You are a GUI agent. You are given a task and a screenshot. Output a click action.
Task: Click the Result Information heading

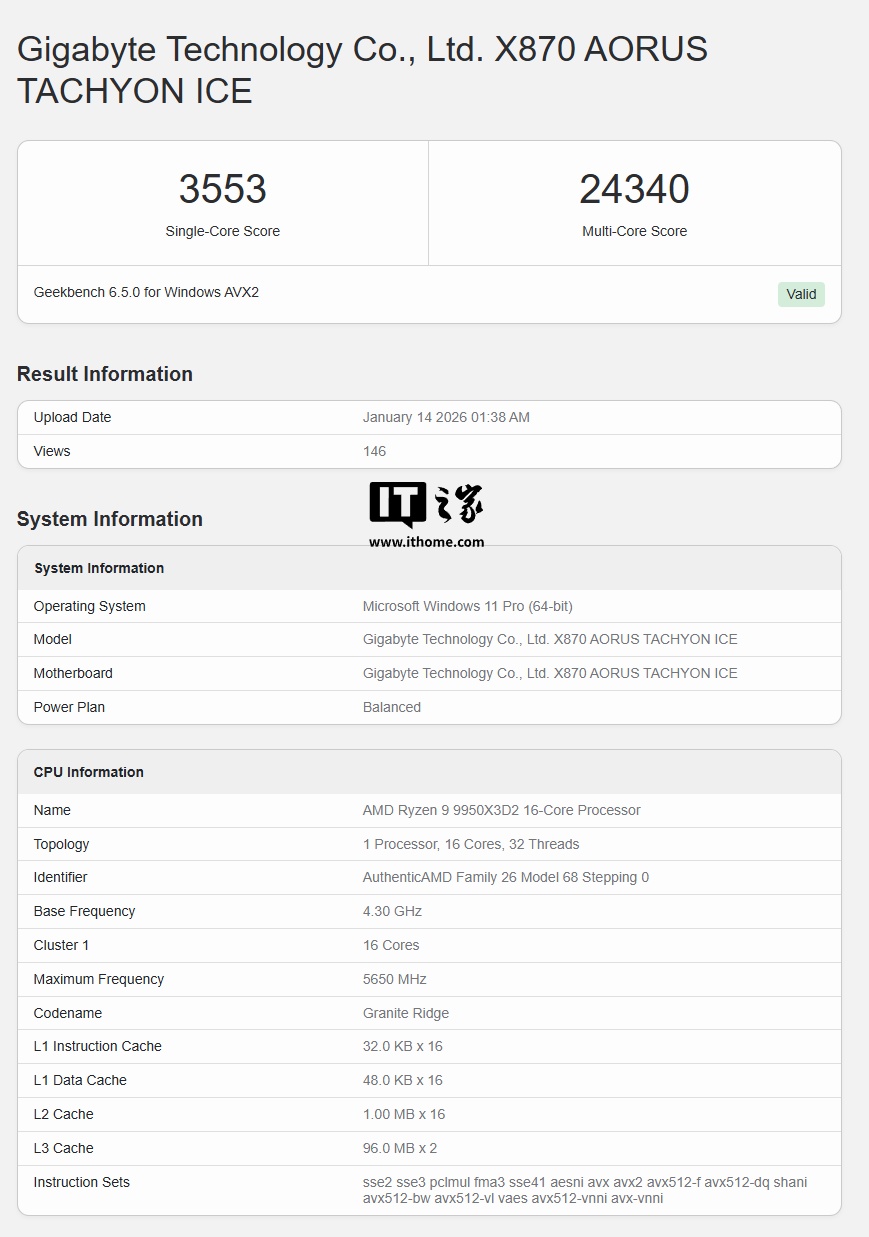(105, 374)
